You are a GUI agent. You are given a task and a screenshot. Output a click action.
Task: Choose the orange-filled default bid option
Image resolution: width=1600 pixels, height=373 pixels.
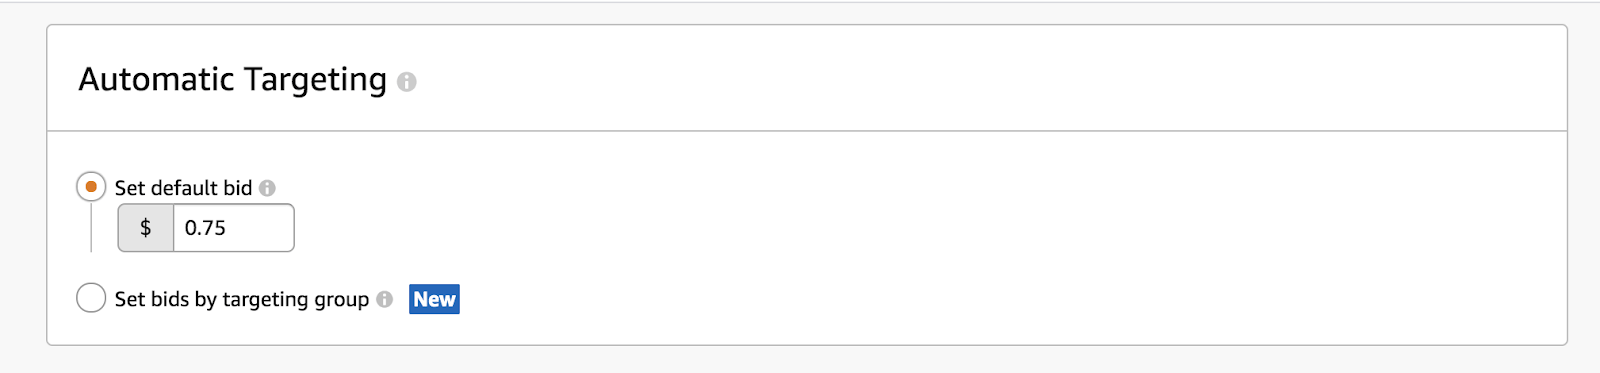tap(91, 187)
